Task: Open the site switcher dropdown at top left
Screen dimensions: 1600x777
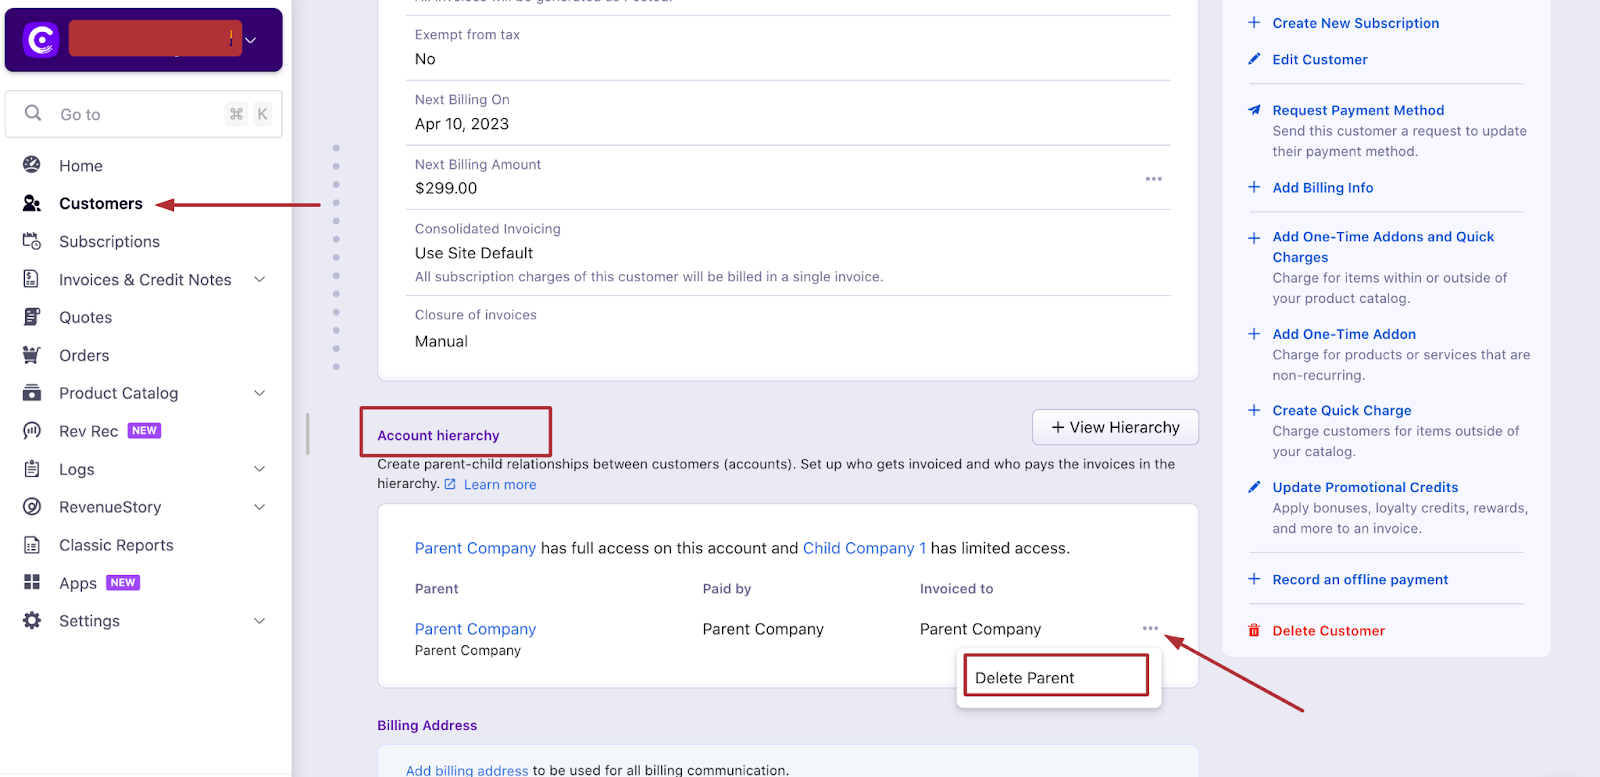Action: (251, 40)
